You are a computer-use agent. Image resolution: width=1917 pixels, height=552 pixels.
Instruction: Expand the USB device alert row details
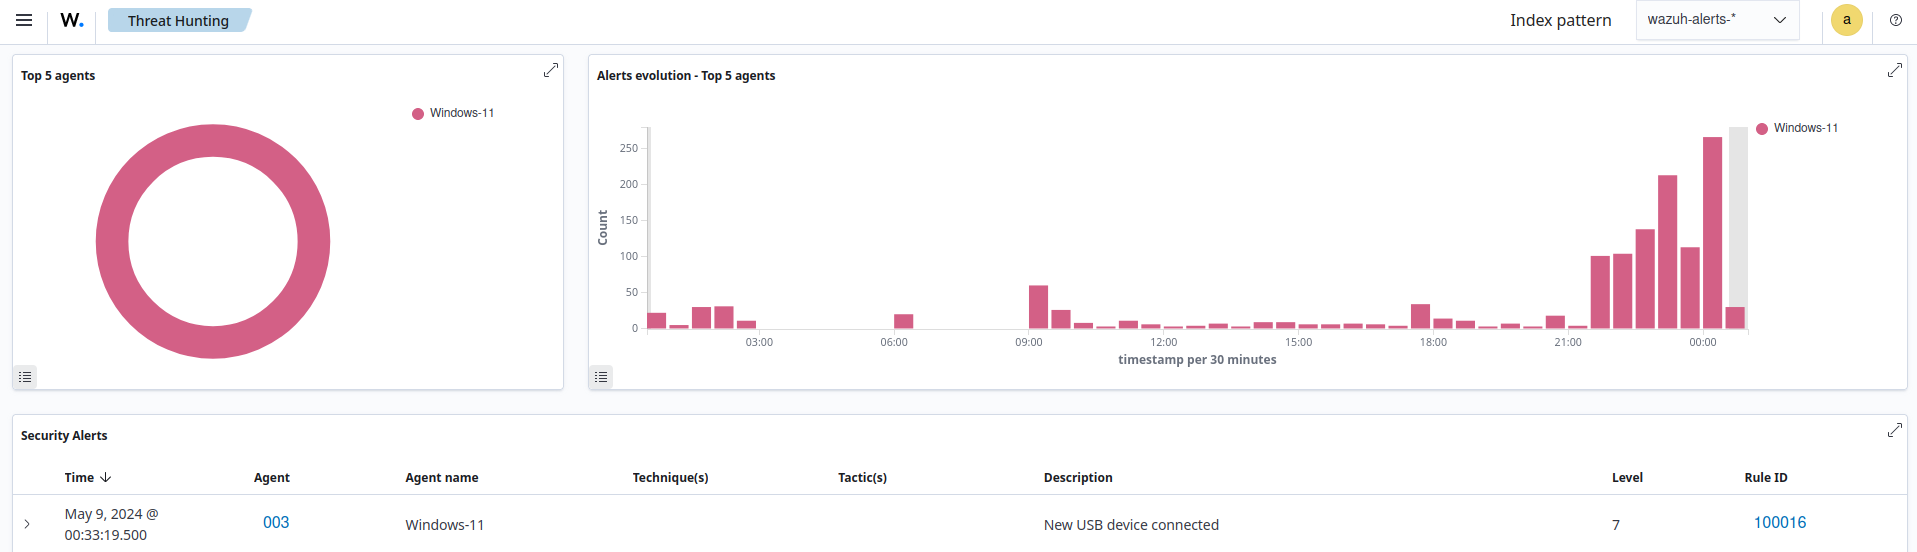(27, 524)
